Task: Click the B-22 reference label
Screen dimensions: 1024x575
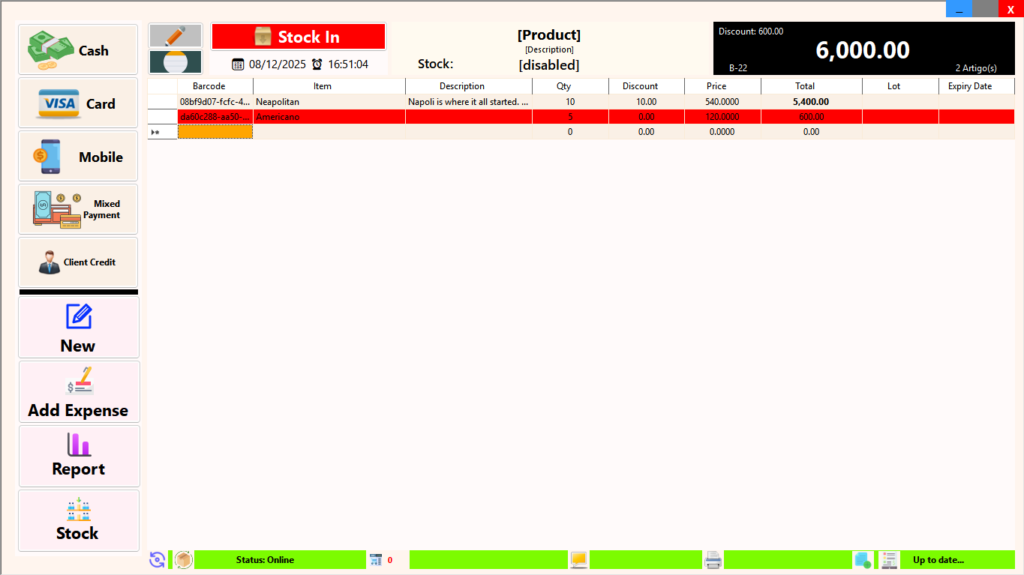Action: 738,68
